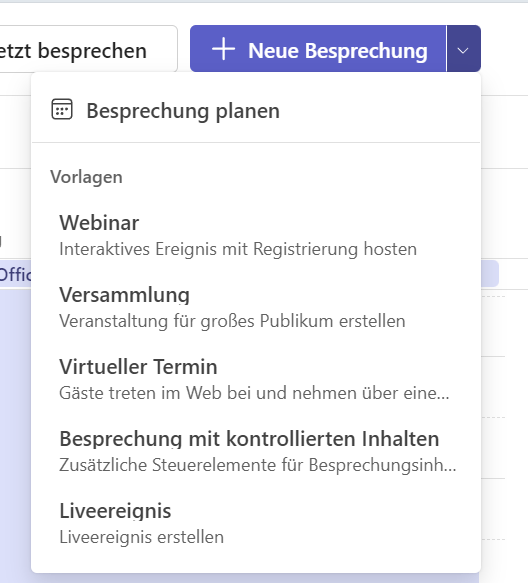
Task: Click the plus icon on Neue Besprechung
Action: click(223, 49)
